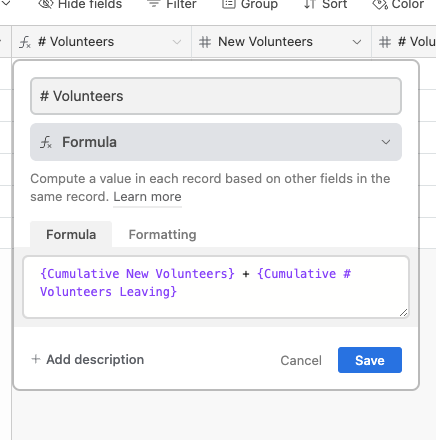
Task: Click number icon in New Volunteers header
Action: (205, 42)
